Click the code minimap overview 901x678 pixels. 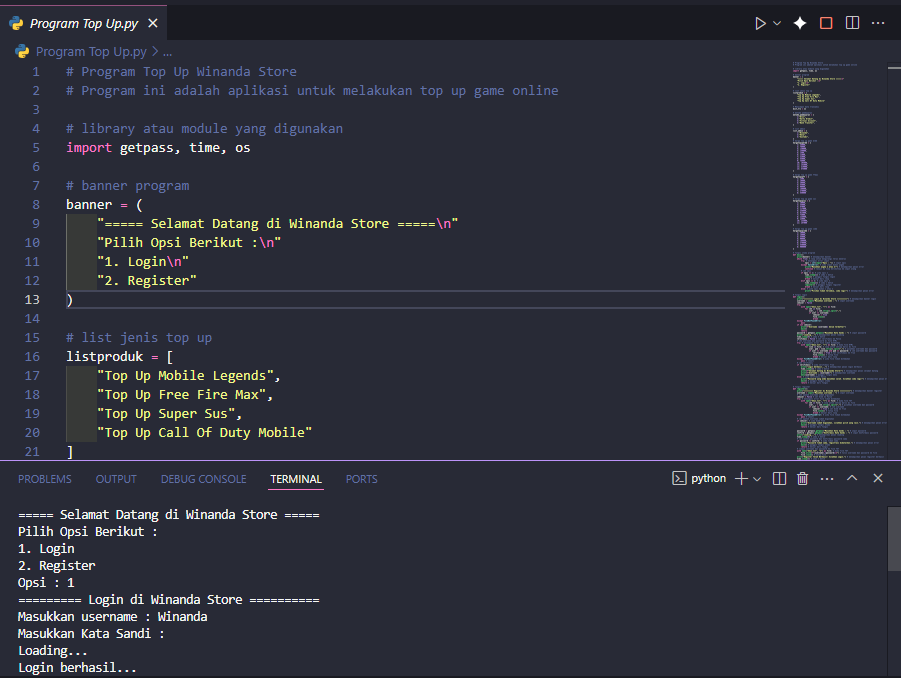(838, 260)
